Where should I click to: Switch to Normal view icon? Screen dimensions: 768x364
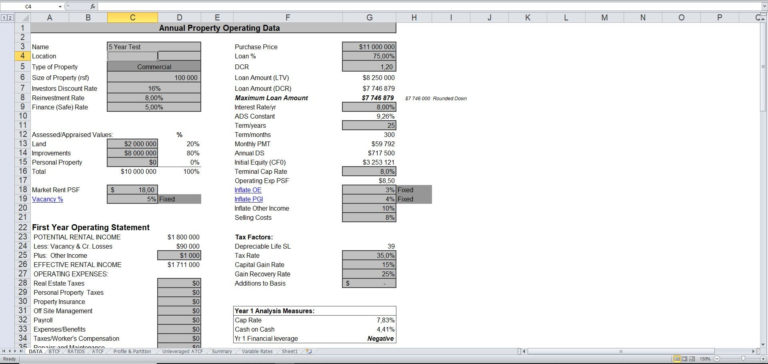point(676,359)
